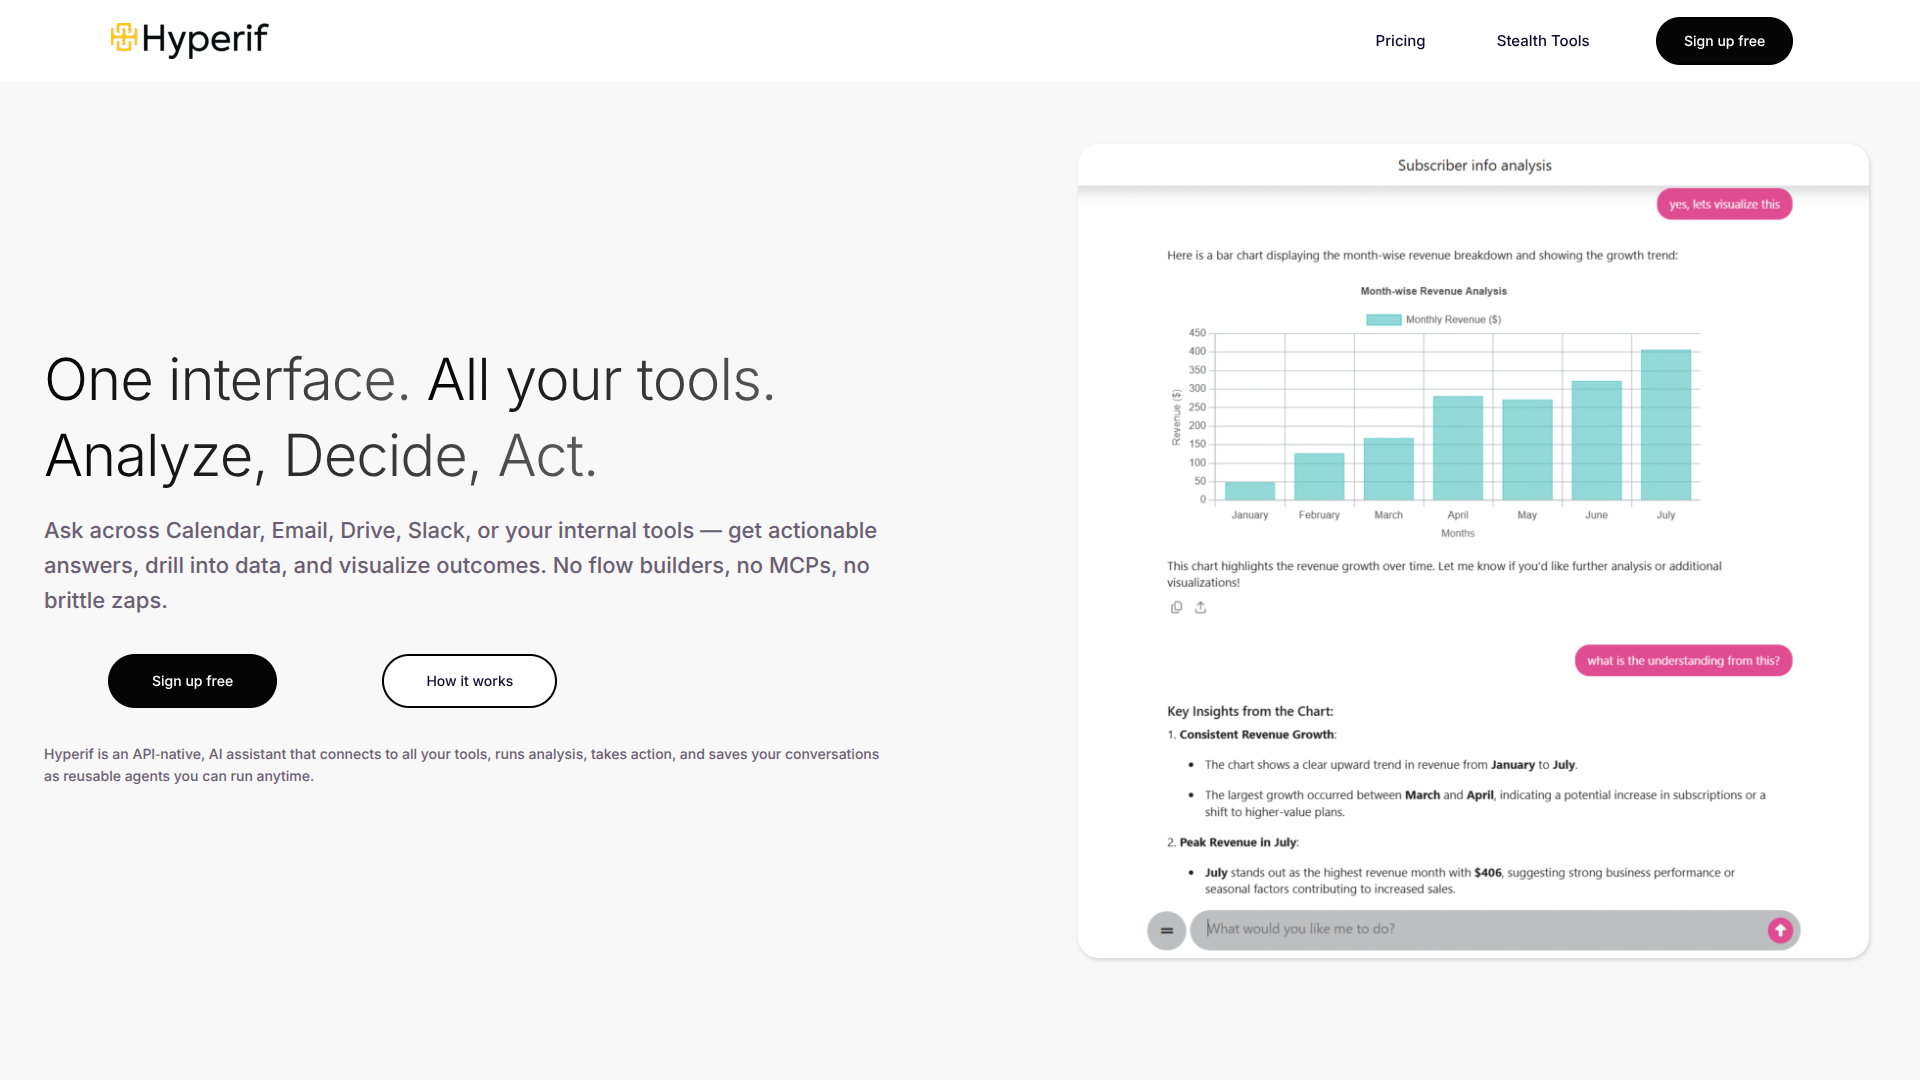Click the copy response icon below the chart
The height and width of the screenshot is (1080, 1920).
click(1176, 607)
